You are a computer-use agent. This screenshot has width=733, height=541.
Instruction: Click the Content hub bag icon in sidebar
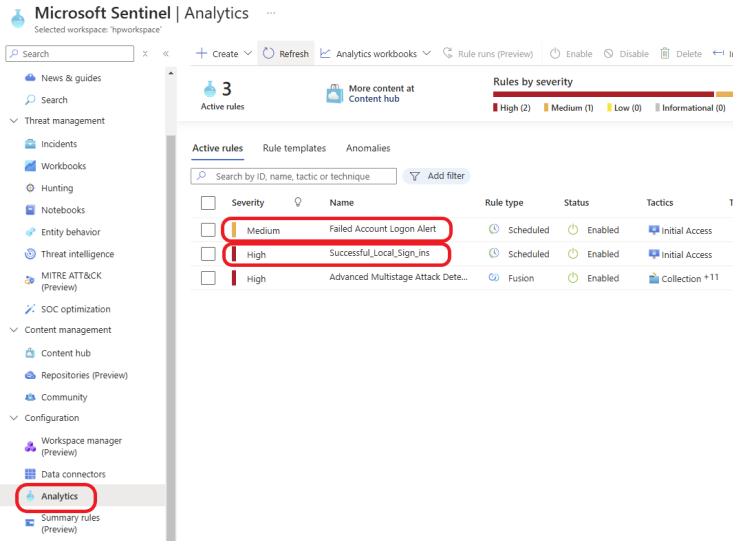click(x=30, y=353)
